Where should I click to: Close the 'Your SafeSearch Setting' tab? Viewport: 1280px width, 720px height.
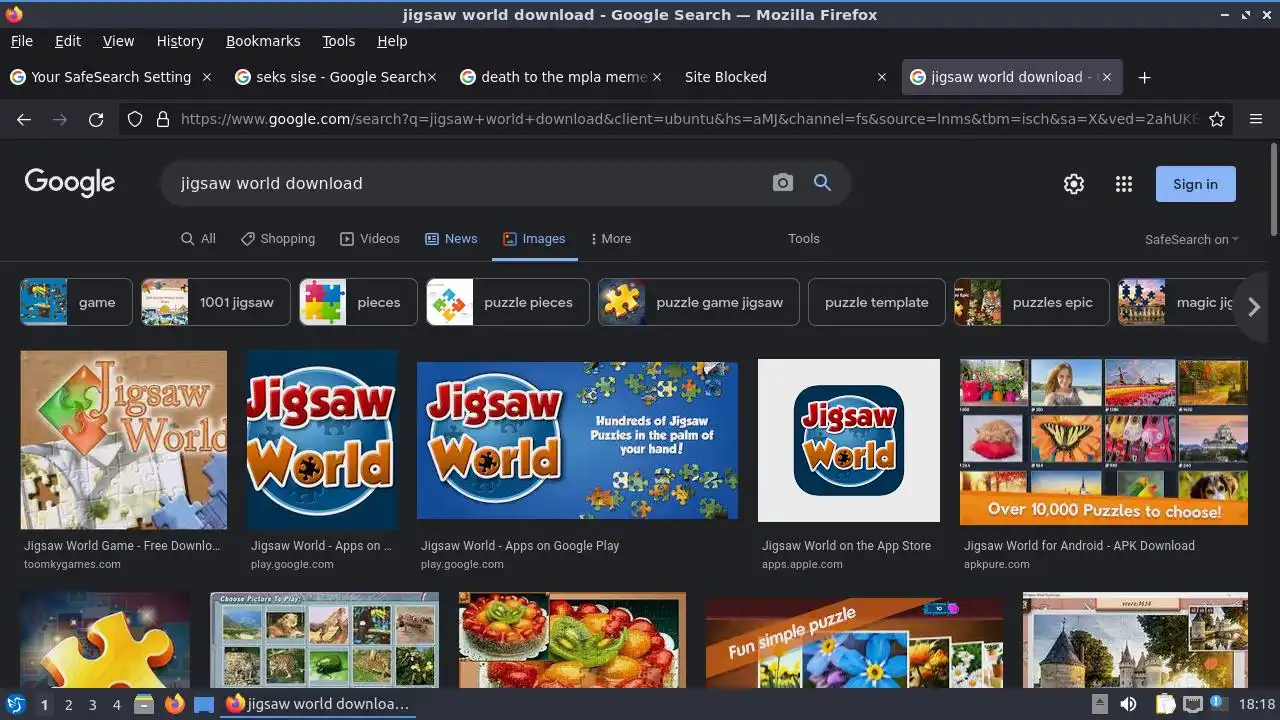207,77
